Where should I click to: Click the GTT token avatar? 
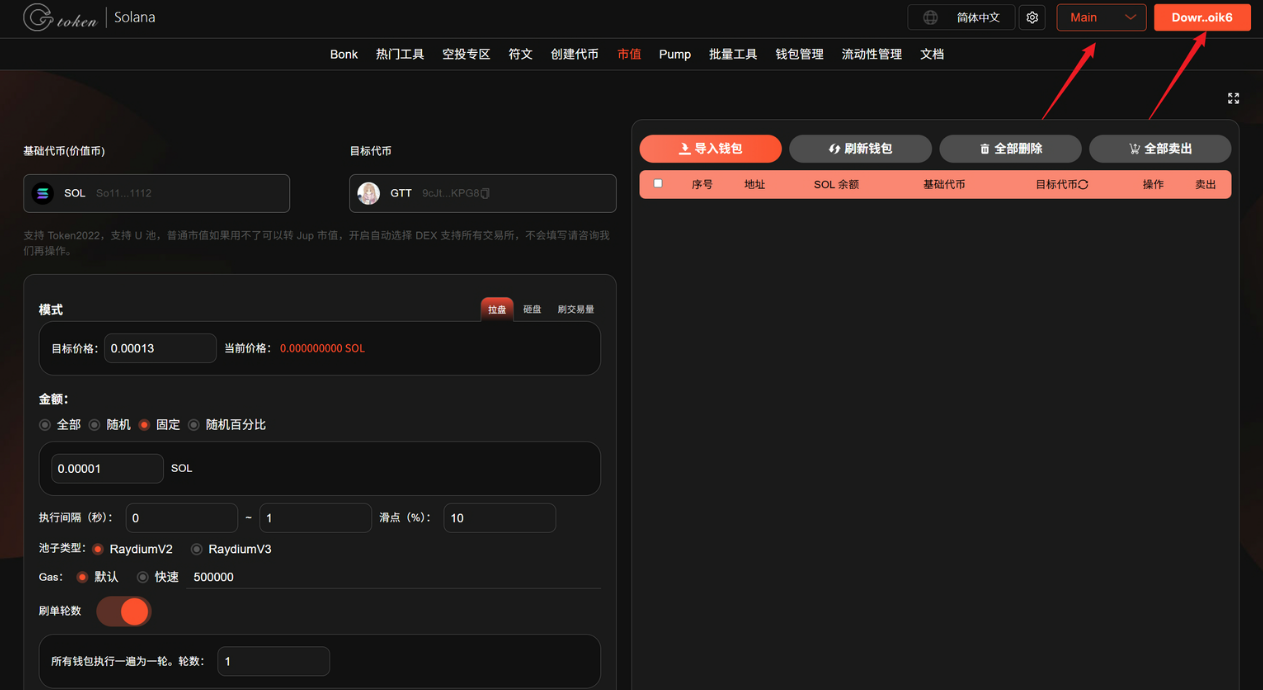tap(369, 193)
